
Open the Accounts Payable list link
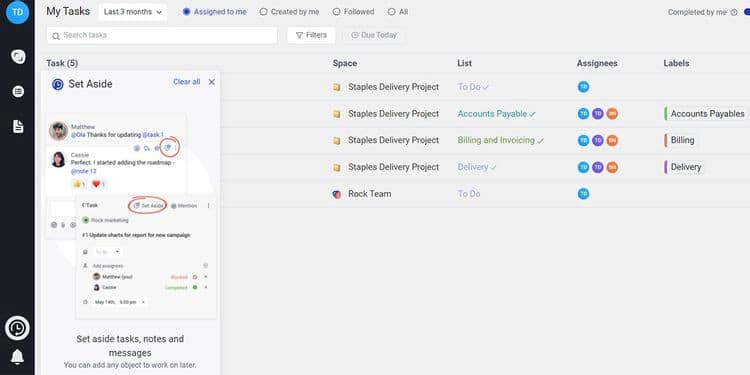[x=492, y=114]
